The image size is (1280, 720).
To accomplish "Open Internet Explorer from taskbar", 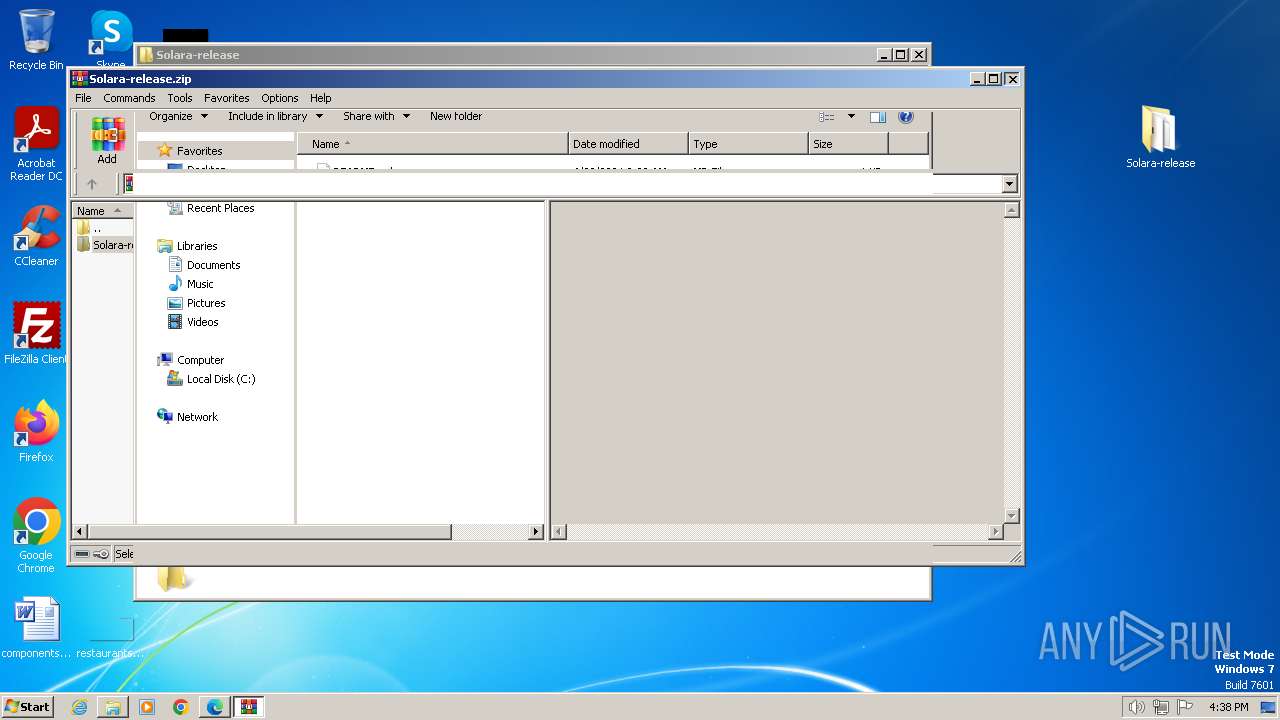I will coord(79,707).
